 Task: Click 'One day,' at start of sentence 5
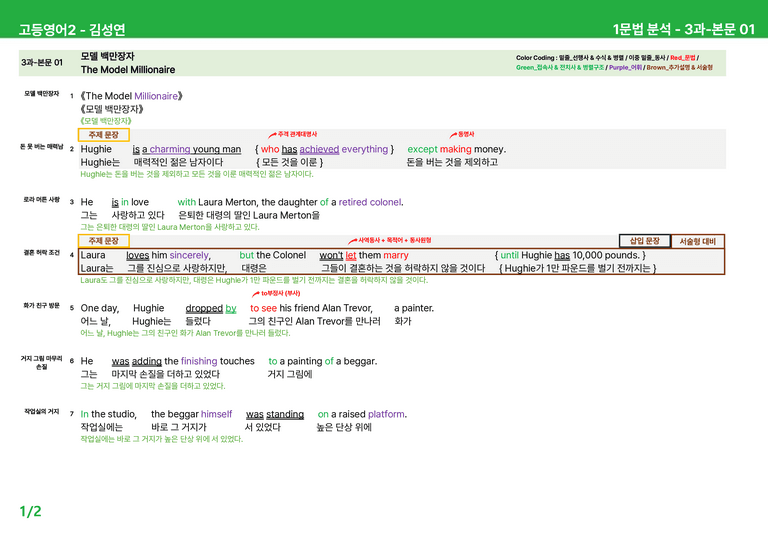100,308
